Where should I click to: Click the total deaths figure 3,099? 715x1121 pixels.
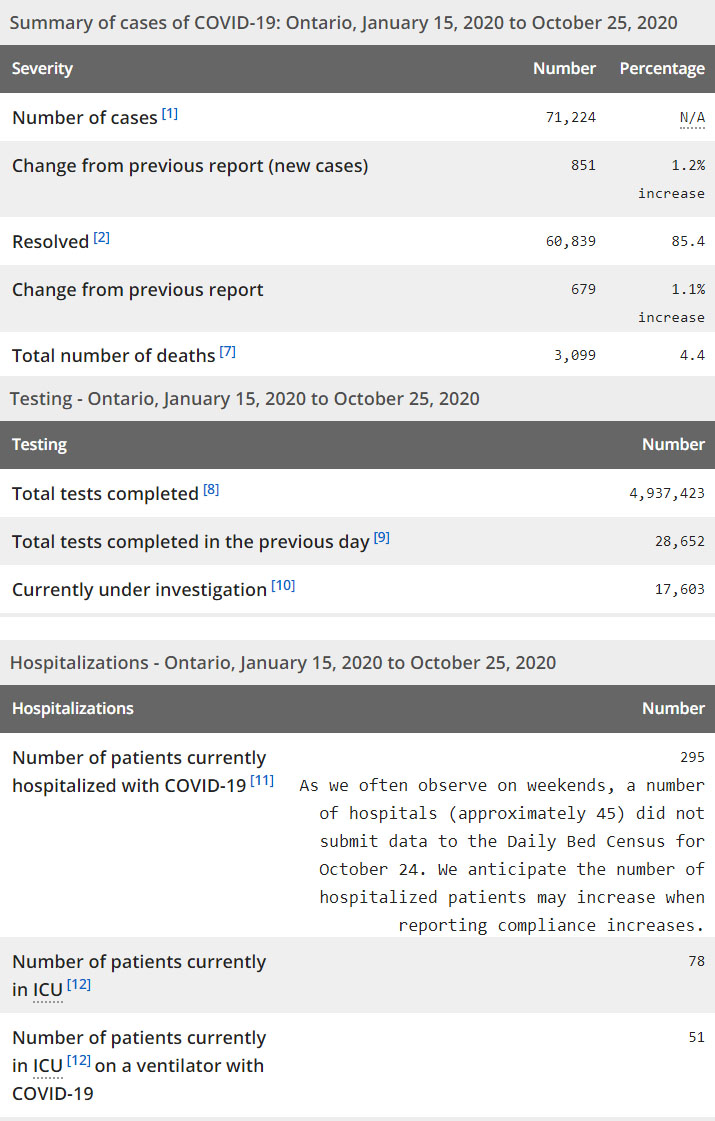pyautogui.click(x=574, y=355)
